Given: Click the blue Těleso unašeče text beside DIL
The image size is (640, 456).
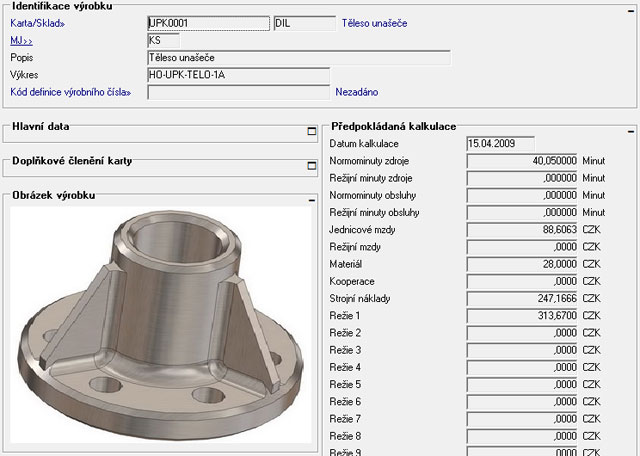Looking at the screenshot, I should point(374,23).
